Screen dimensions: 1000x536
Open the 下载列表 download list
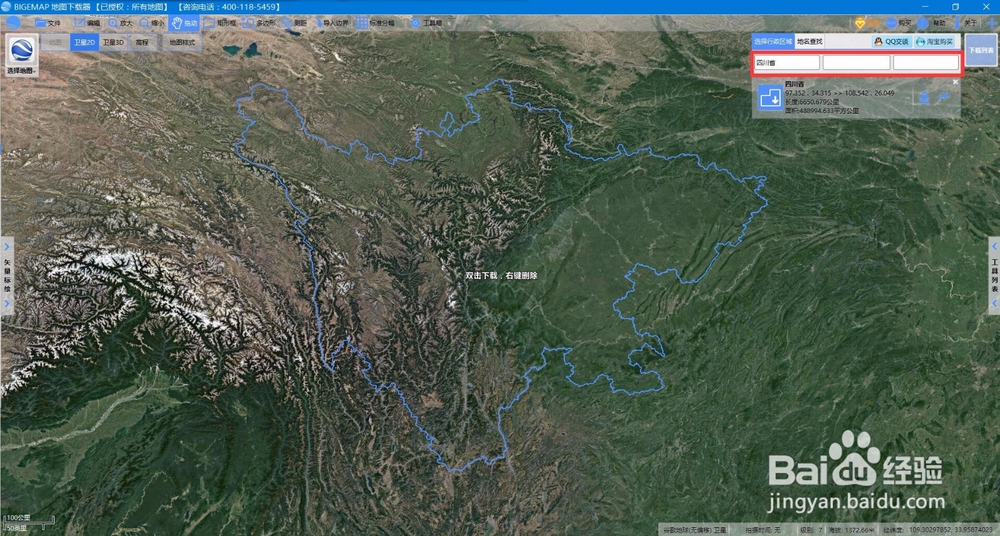pyautogui.click(x=981, y=50)
